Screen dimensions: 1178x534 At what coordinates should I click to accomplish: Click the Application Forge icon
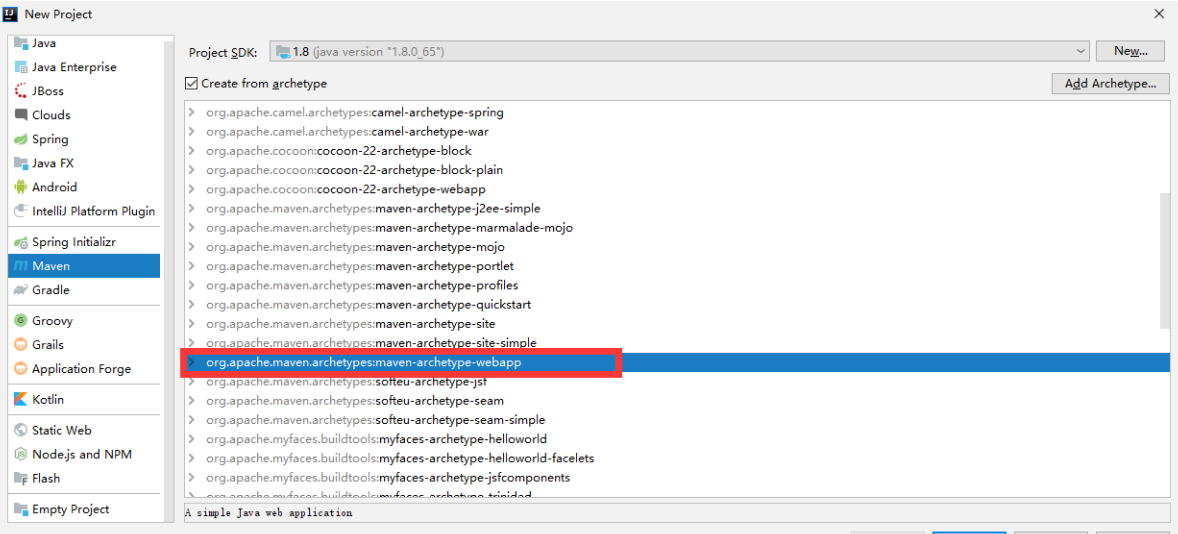(20, 369)
